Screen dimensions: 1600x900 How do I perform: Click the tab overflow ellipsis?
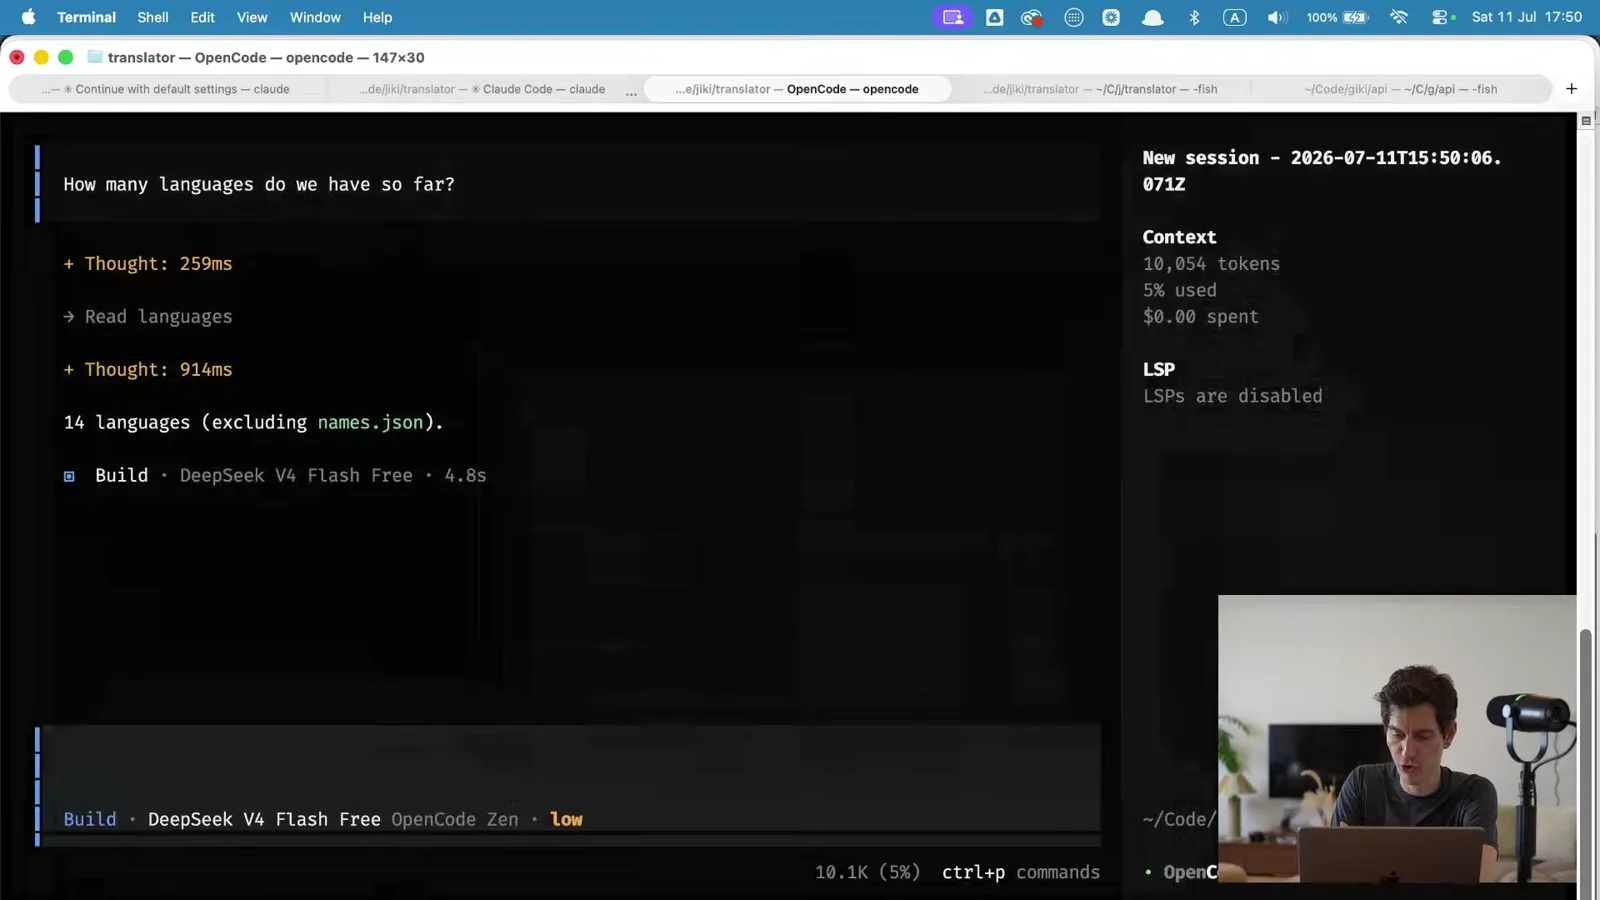pos(631,92)
